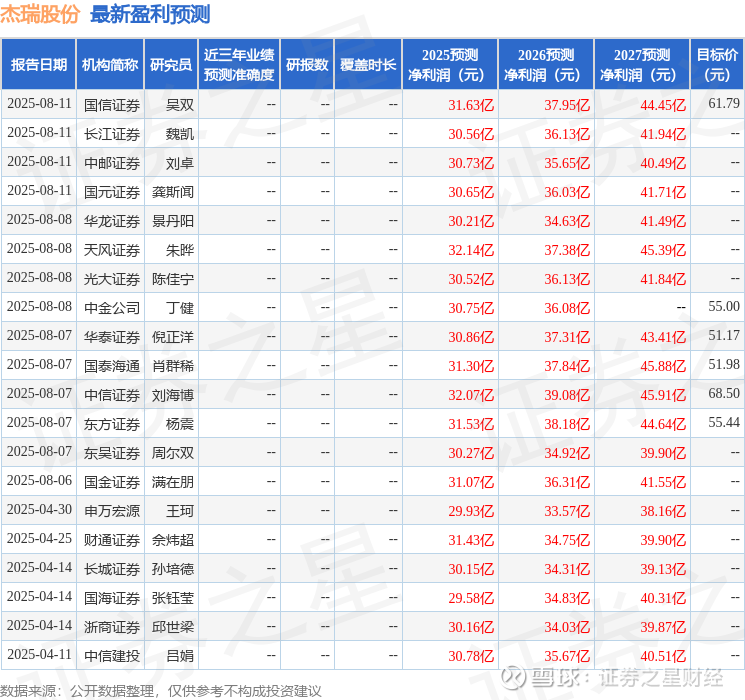The width and height of the screenshot is (745, 700).
Task: Select the 中邮证券 cell
Action: (112, 163)
